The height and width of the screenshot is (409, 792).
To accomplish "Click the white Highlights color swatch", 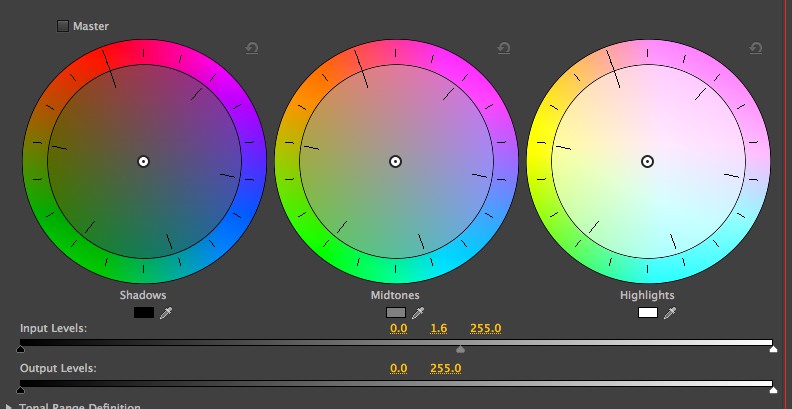I will 648,313.
